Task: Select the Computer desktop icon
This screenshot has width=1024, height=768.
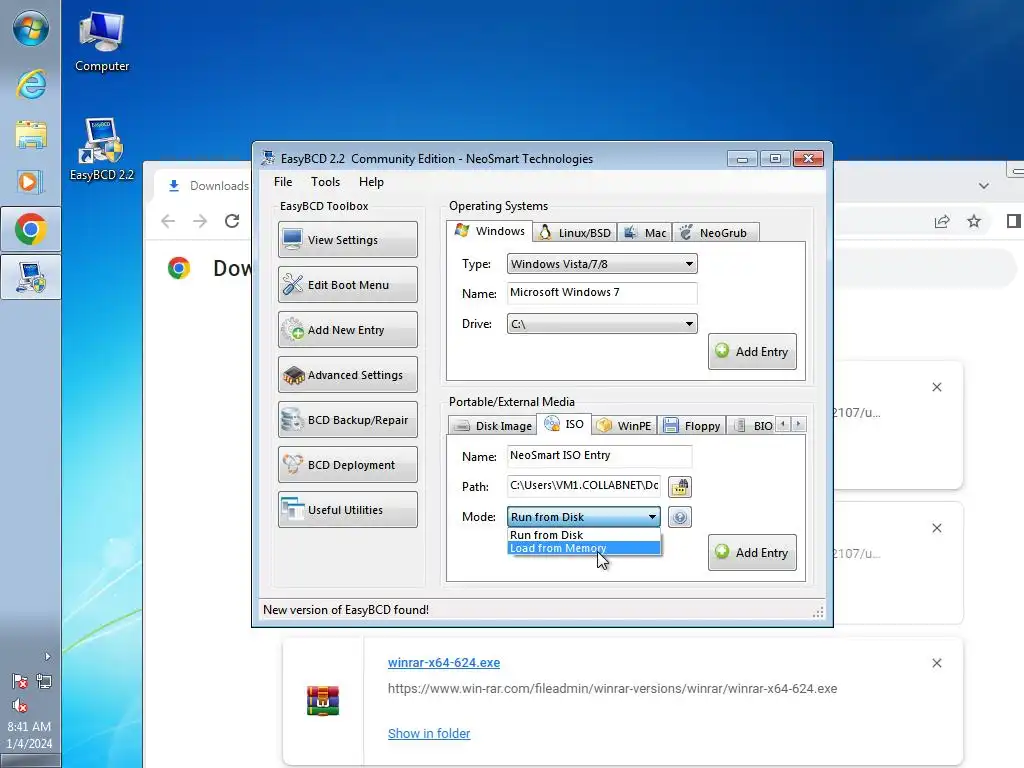Action: pyautogui.click(x=101, y=42)
